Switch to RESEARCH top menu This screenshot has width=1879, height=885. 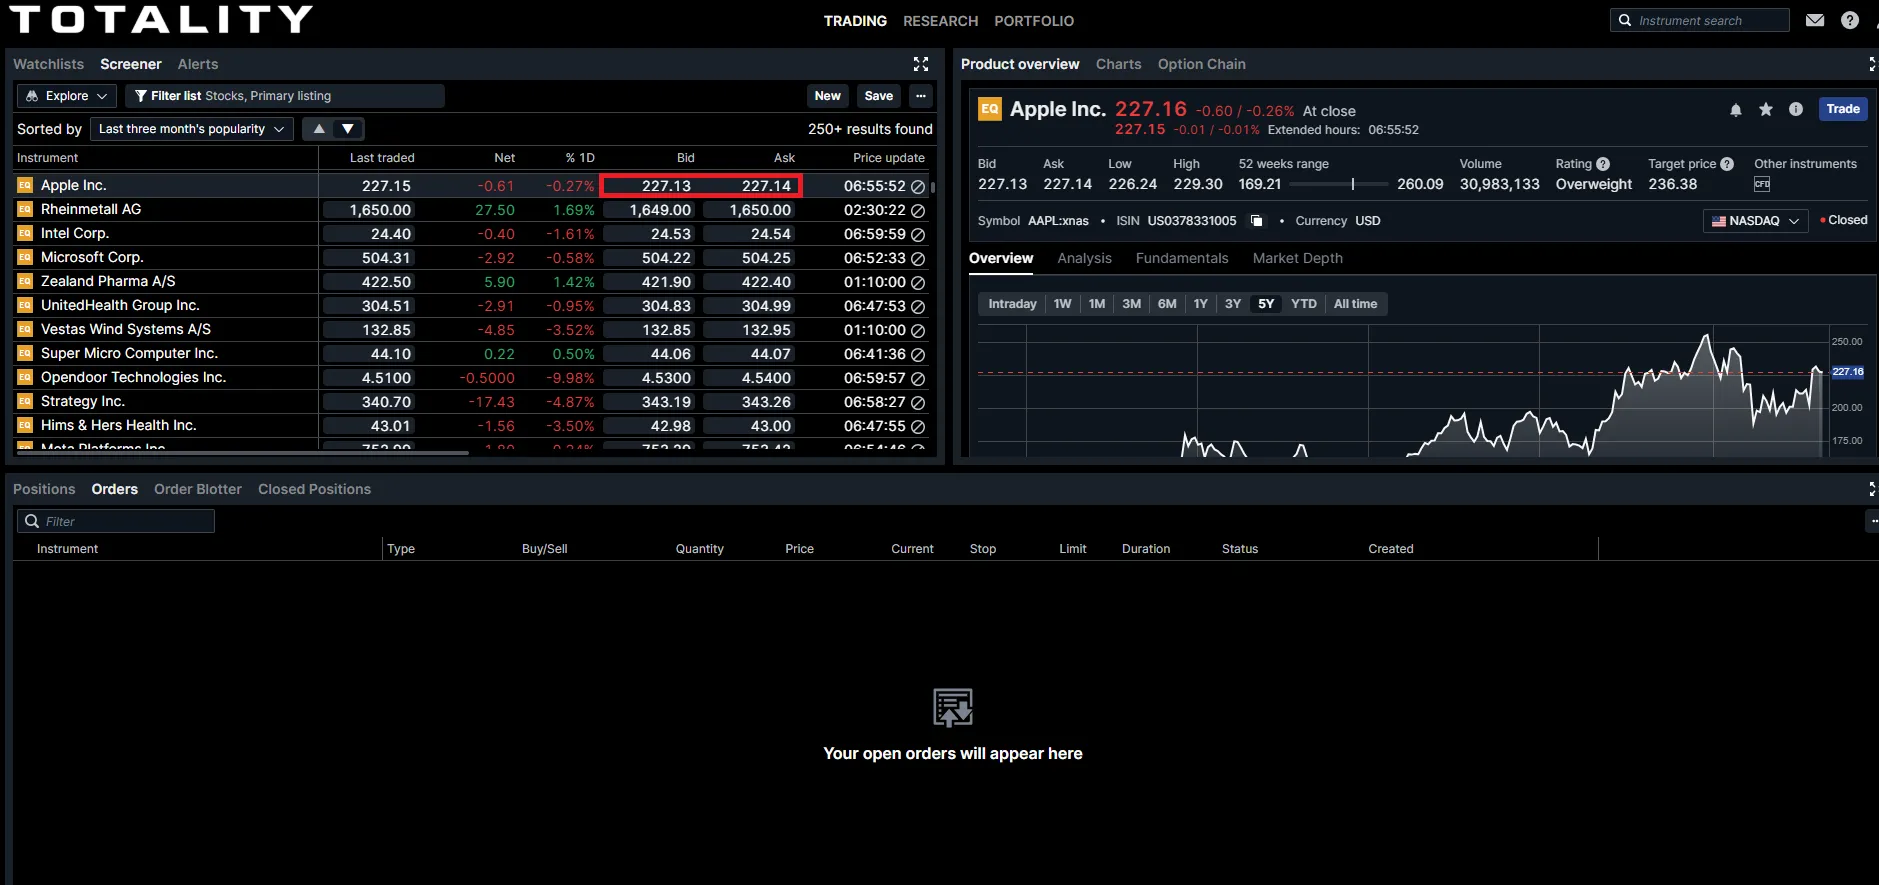pos(940,21)
